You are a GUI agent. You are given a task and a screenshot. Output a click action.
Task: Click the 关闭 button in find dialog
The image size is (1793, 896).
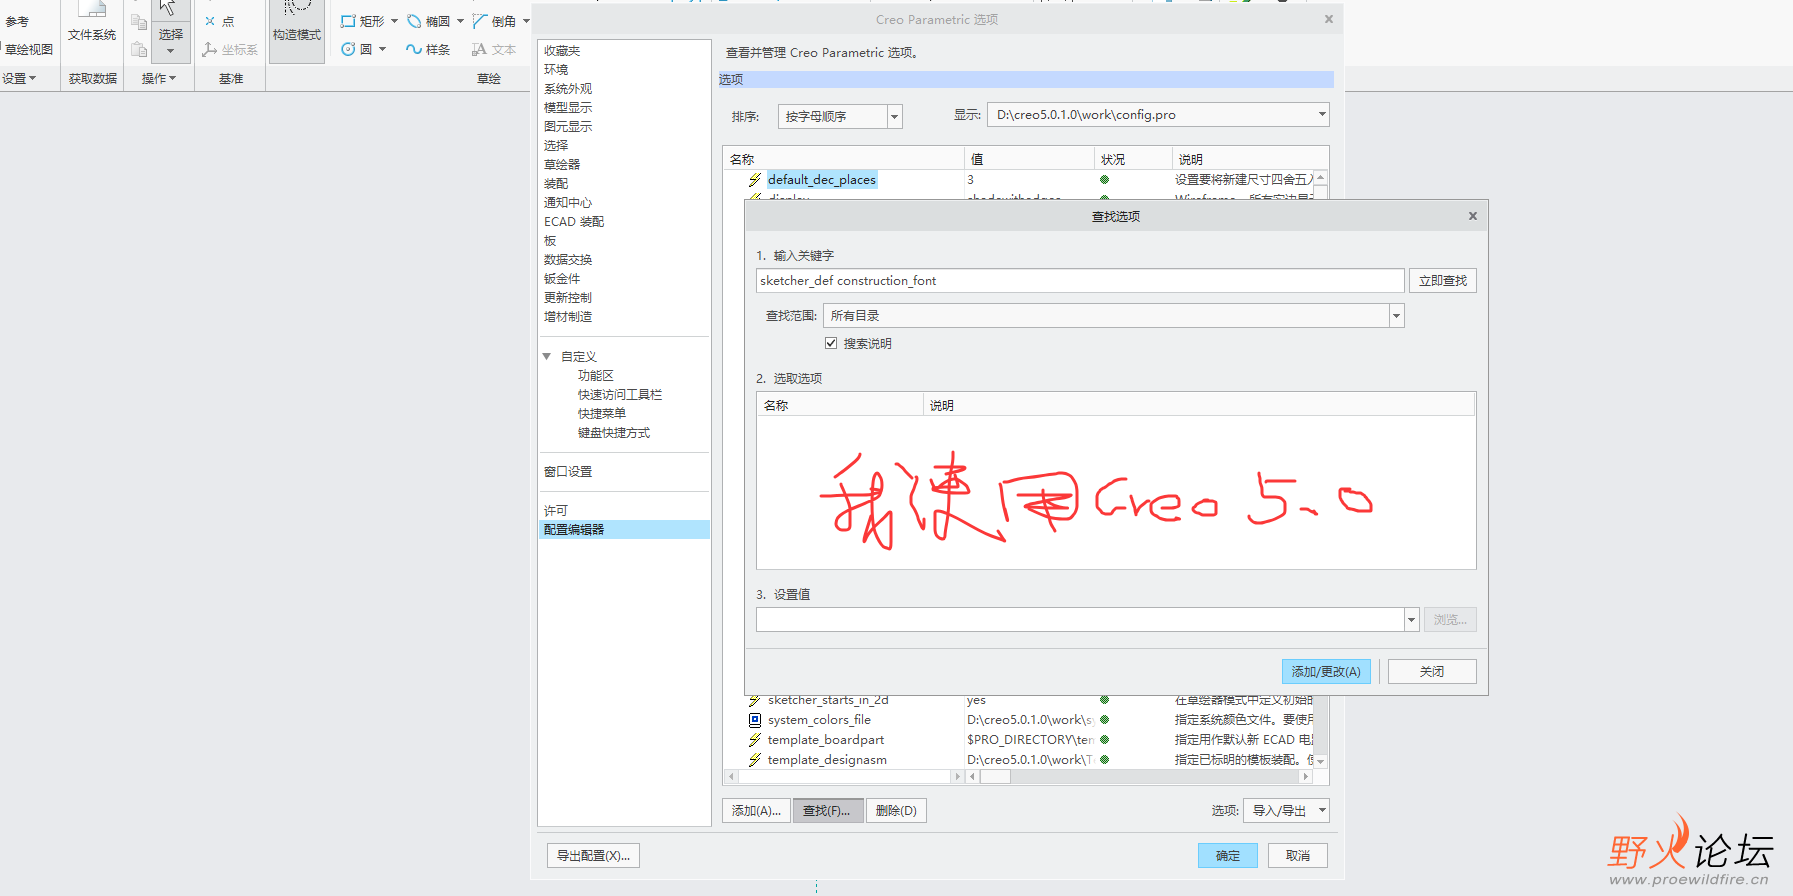coord(1432,672)
